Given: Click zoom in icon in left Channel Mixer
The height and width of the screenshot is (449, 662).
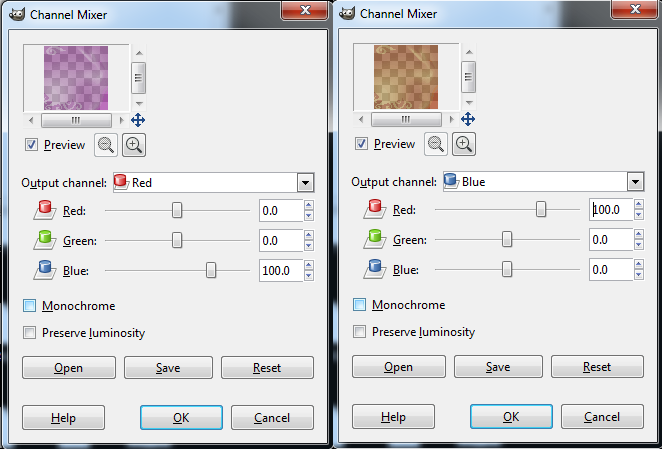Looking at the screenshot, I should pyautogui.click(x=134, y=145).
